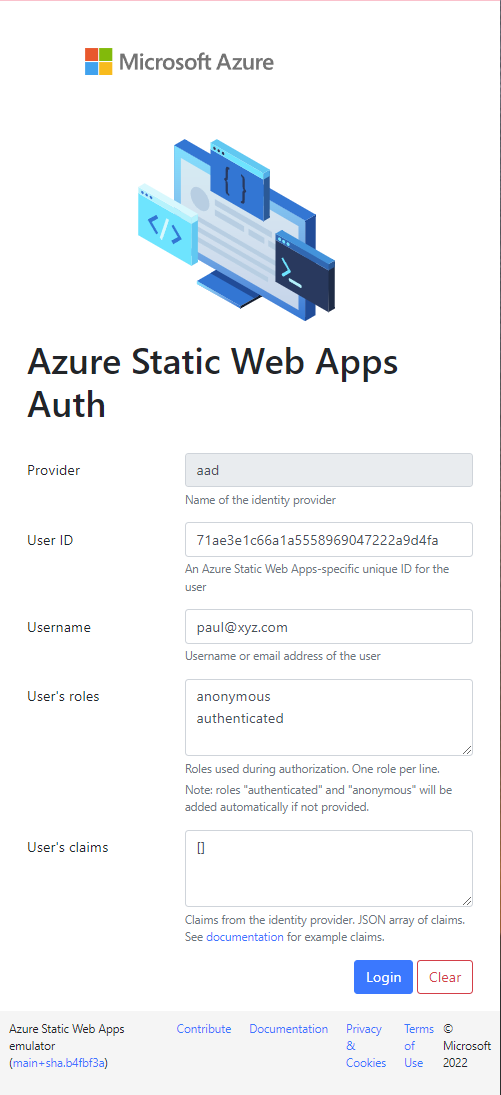Open the documentation link for example claims
Screen dimensions: 501x1095
coord(245,937)
